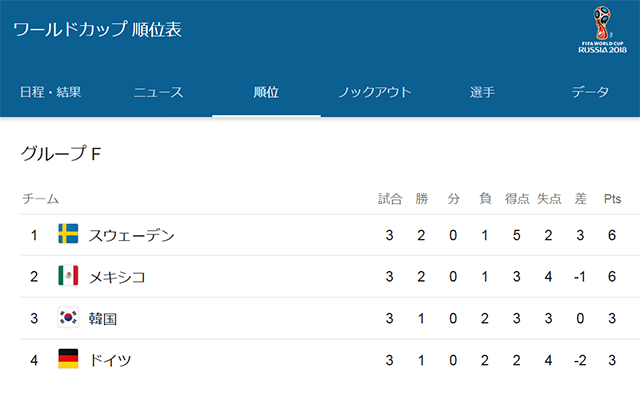The height and width of the screenshot is (393, 640).
Task: Switch to the データ tab
Action: pyautogui.click(x=590, y=92)
